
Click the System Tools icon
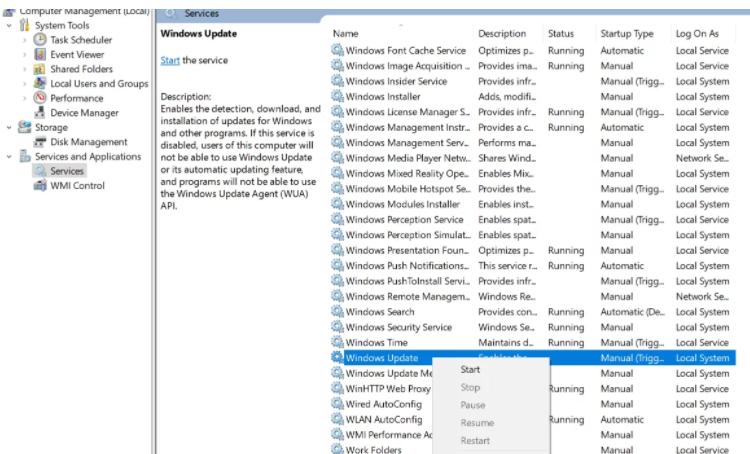click(24, 25)
